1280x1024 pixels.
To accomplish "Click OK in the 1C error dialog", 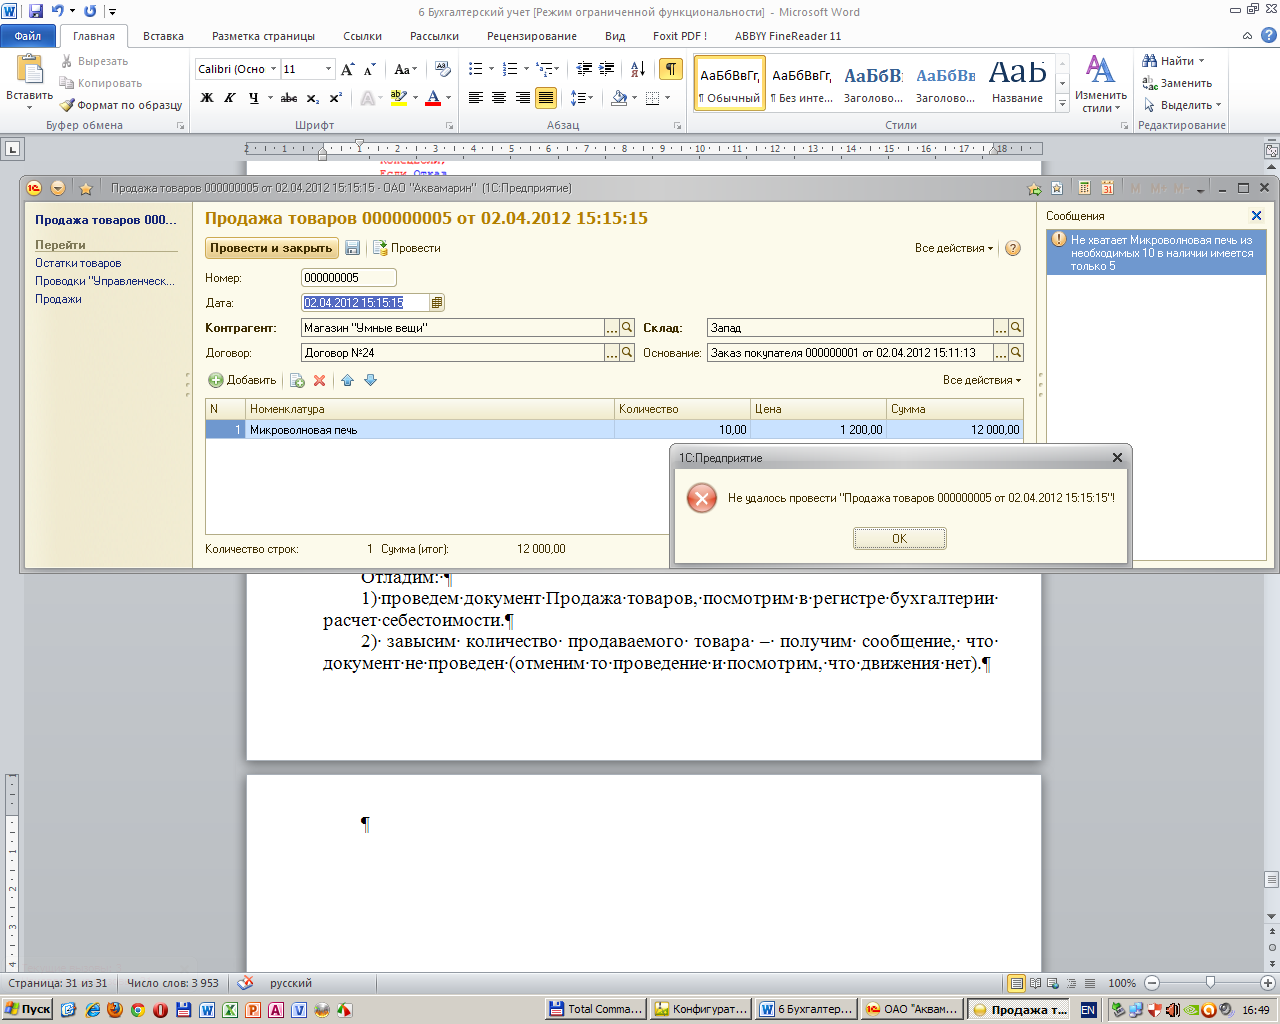I will [x=899, y=539].
